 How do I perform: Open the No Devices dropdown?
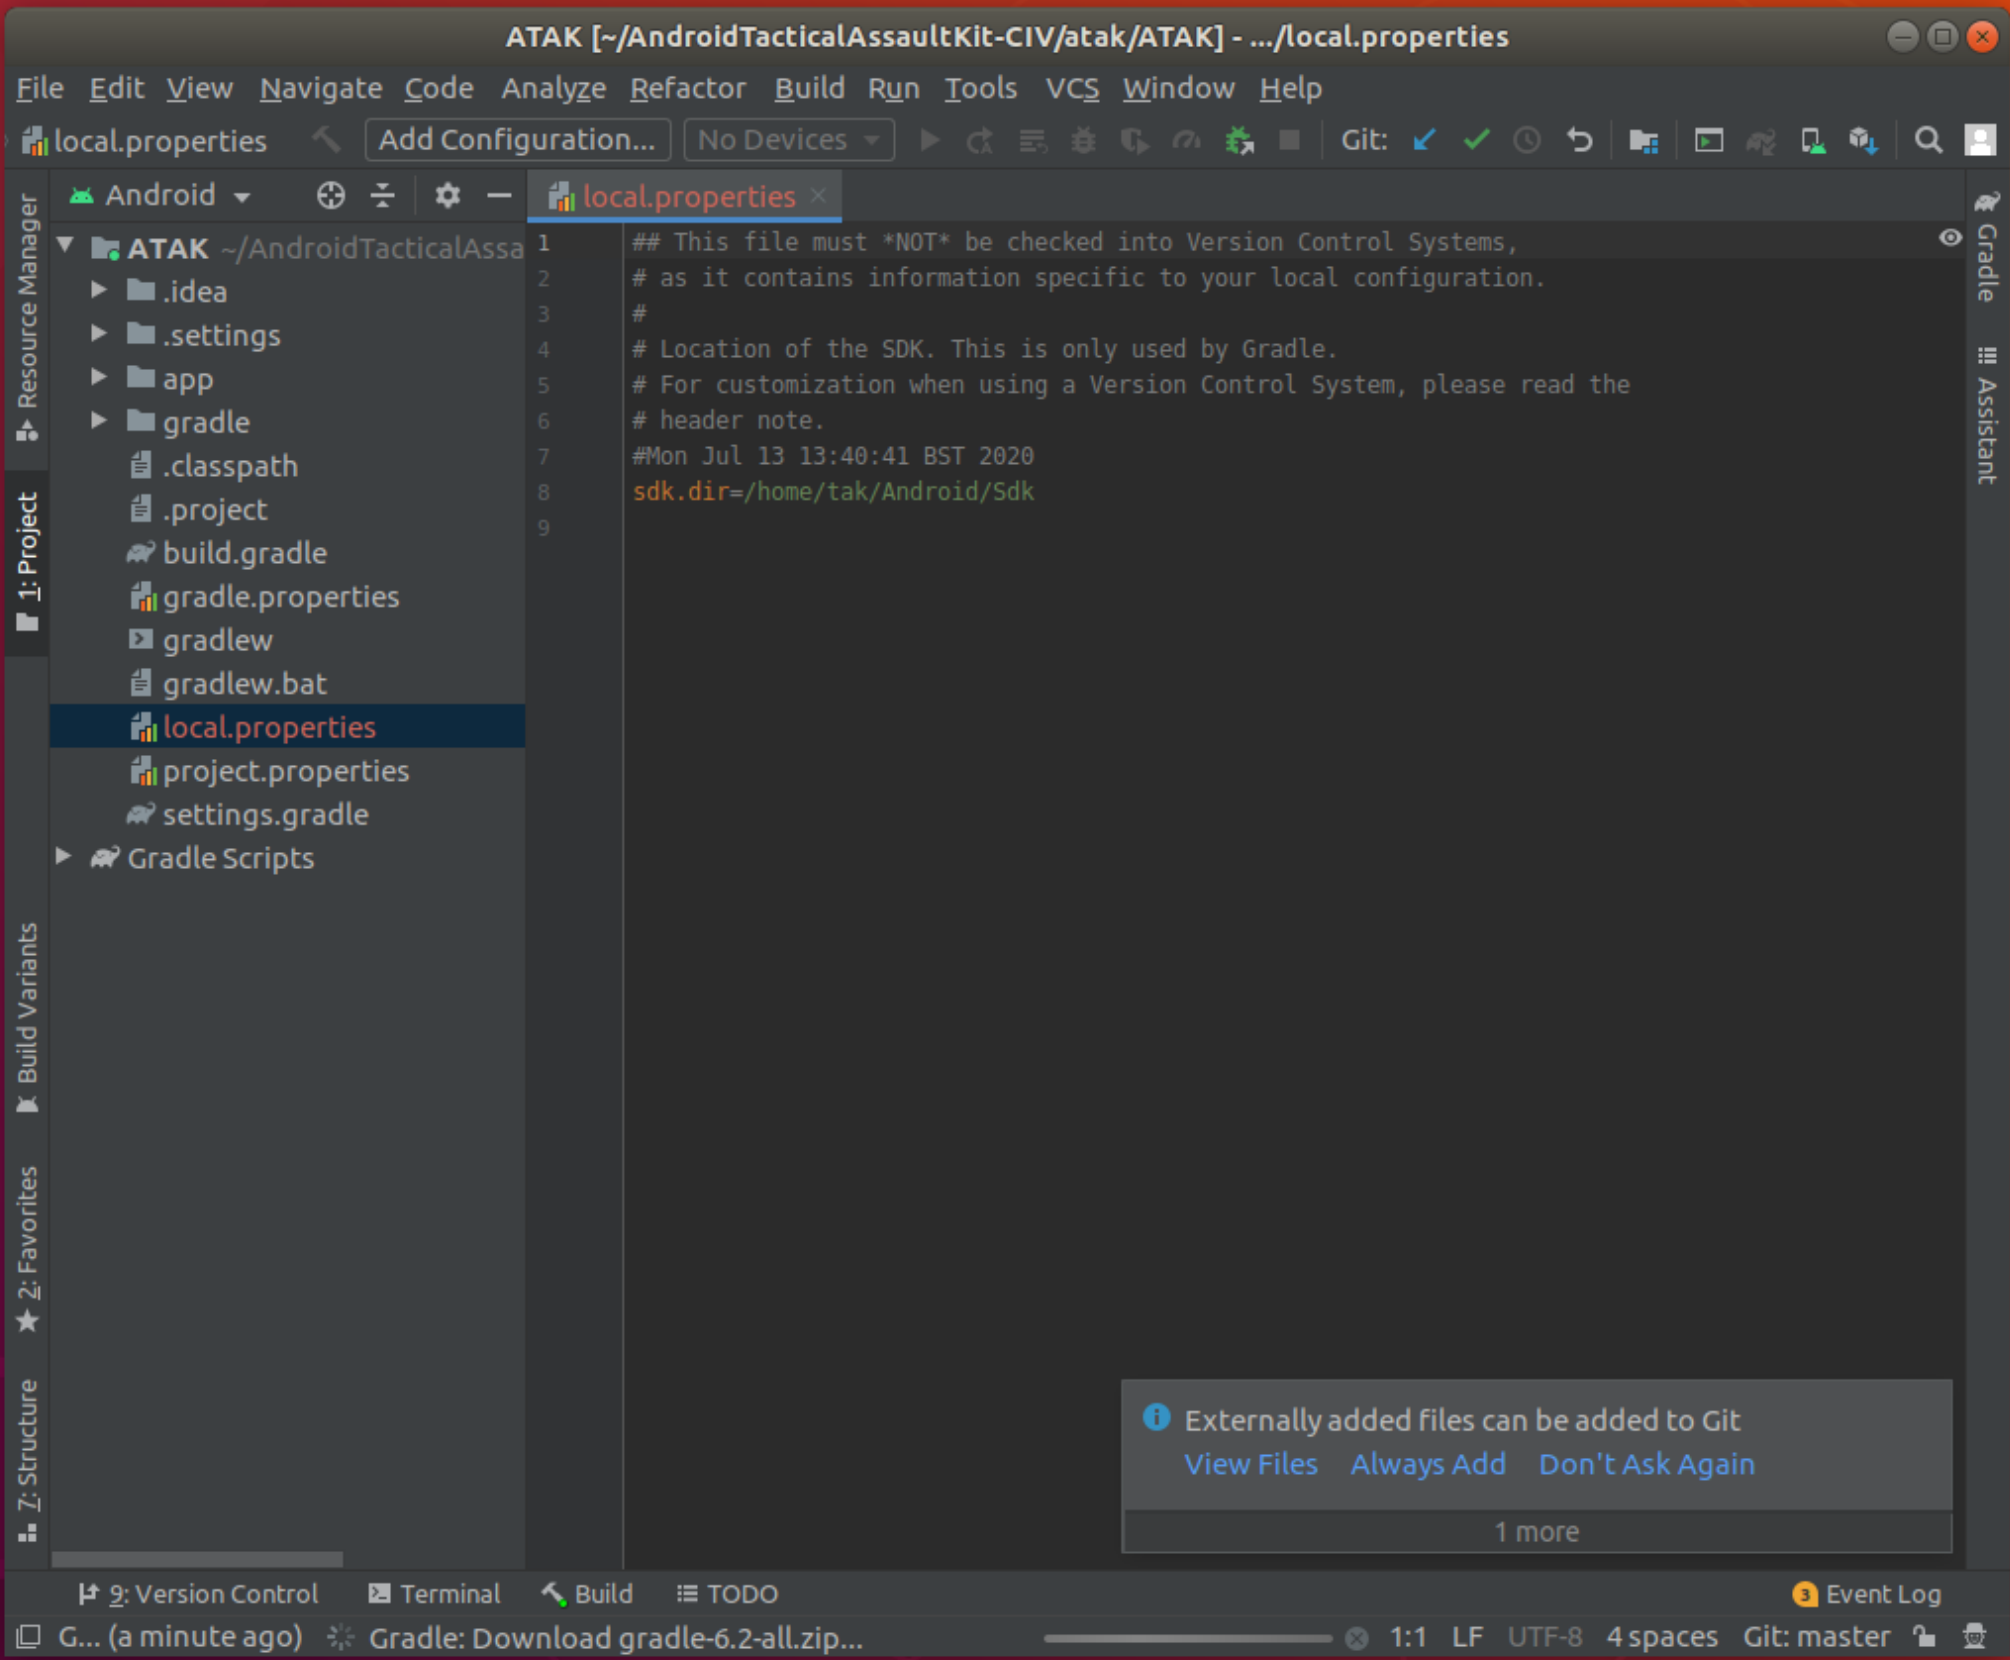click(789, 140)
